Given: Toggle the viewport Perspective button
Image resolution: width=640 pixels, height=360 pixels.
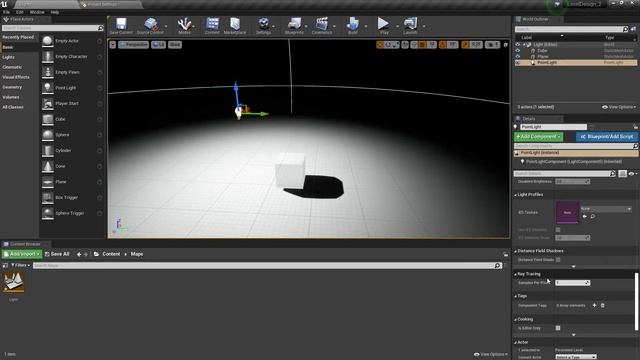Looking at the screenshot, I should [x=133, y=45].
